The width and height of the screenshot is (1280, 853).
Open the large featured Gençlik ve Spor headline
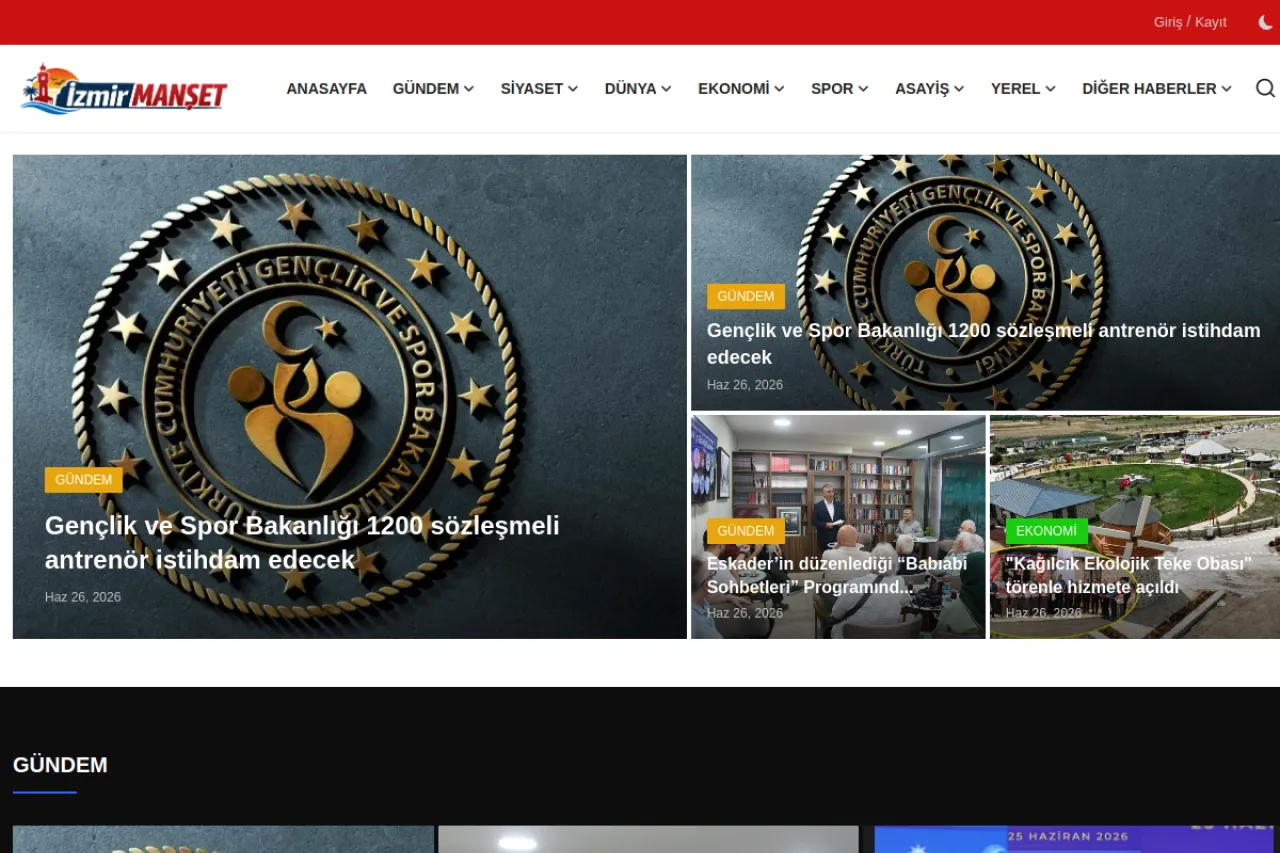coord(302,543)
